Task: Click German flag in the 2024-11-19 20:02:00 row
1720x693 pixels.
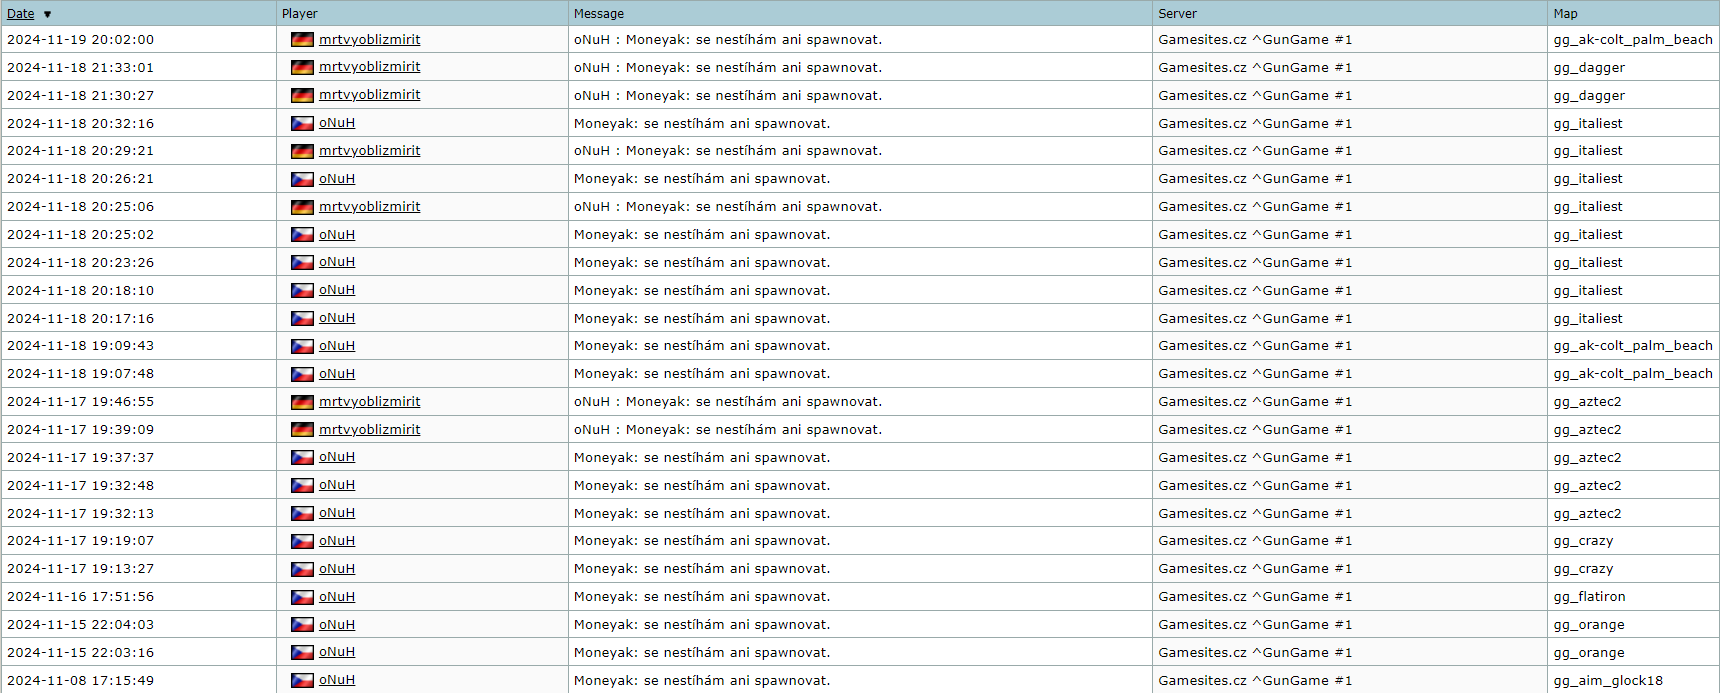Action: 302,40
